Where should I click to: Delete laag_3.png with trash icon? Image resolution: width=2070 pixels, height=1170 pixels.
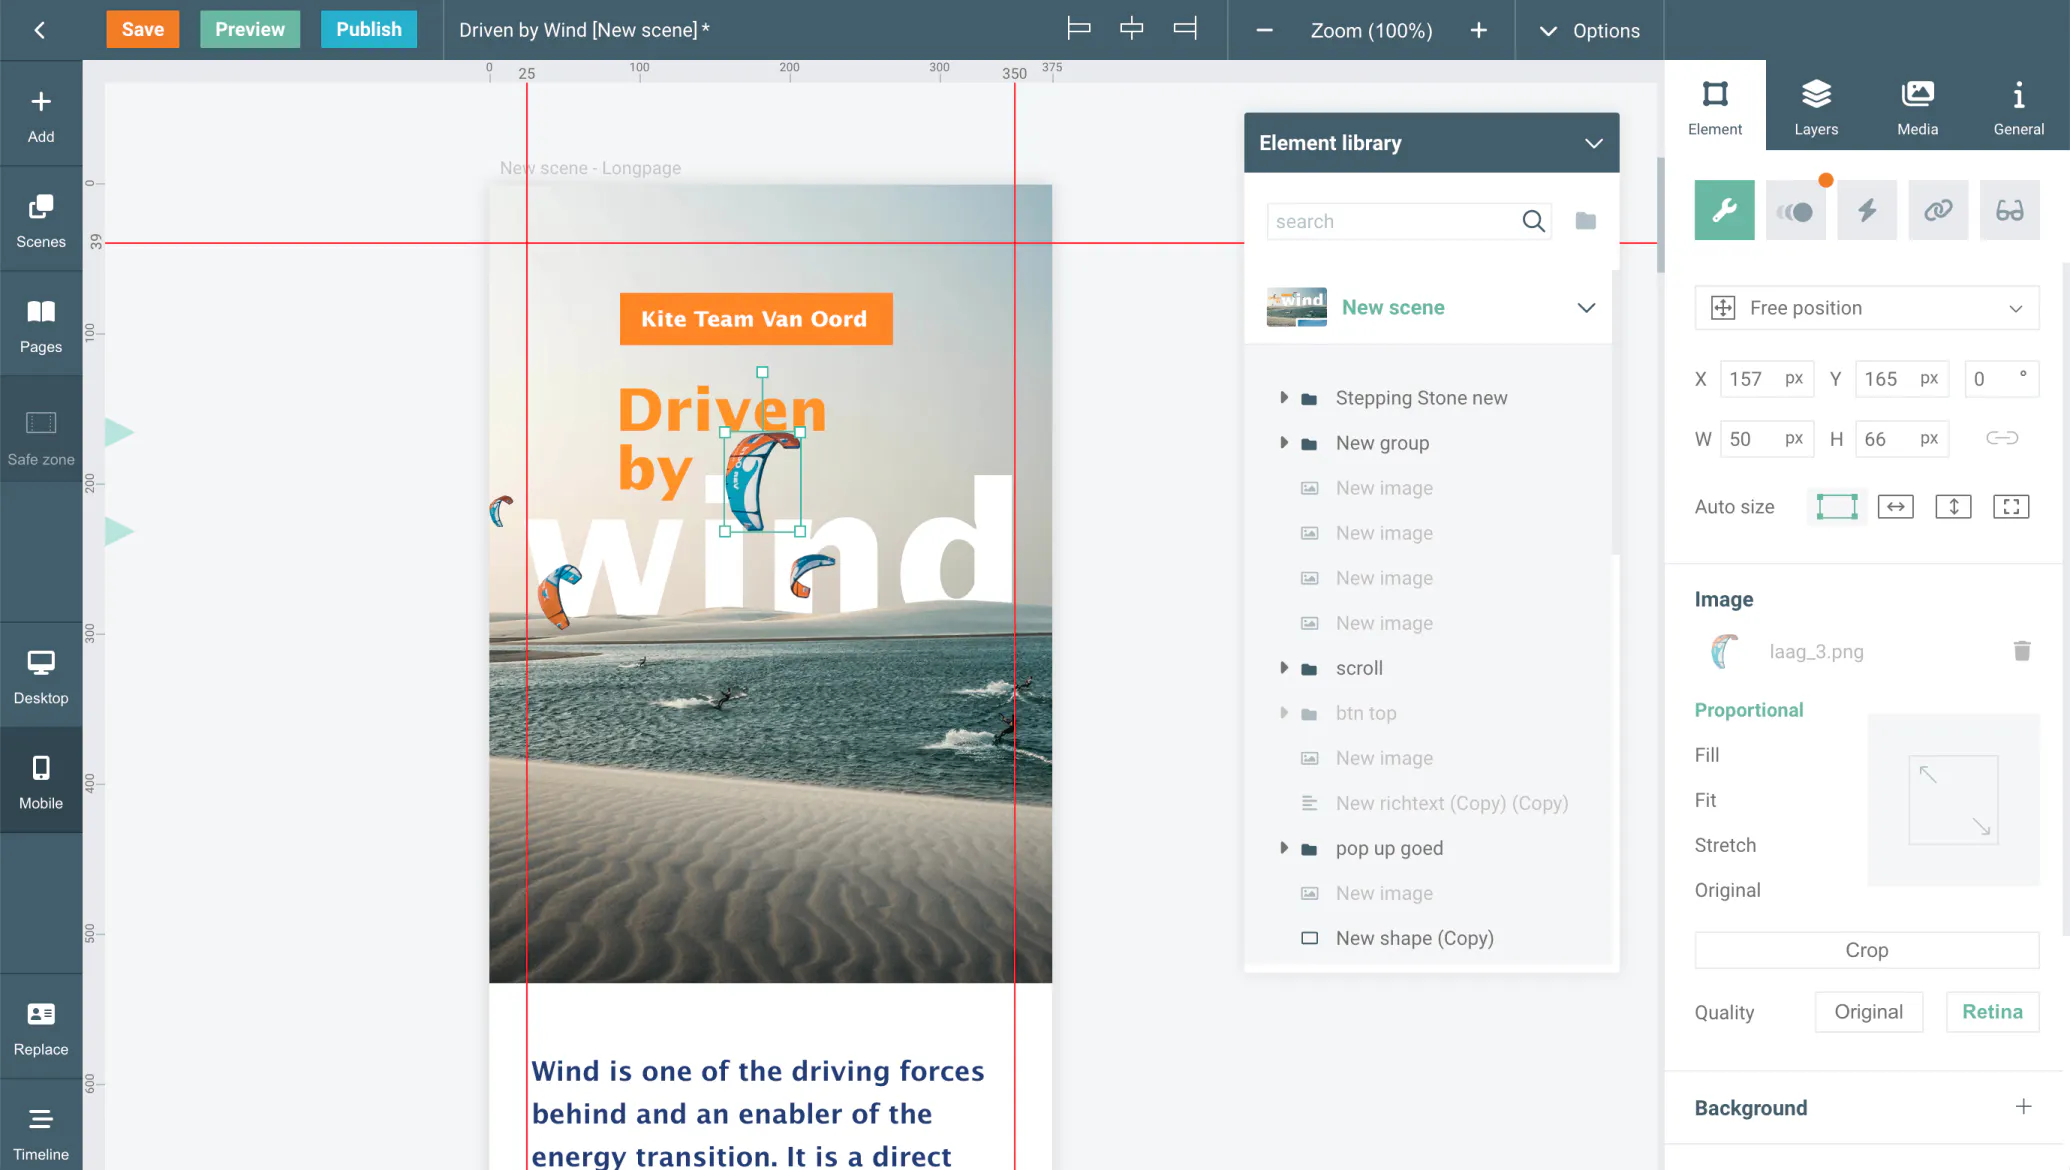(2021, 651)
